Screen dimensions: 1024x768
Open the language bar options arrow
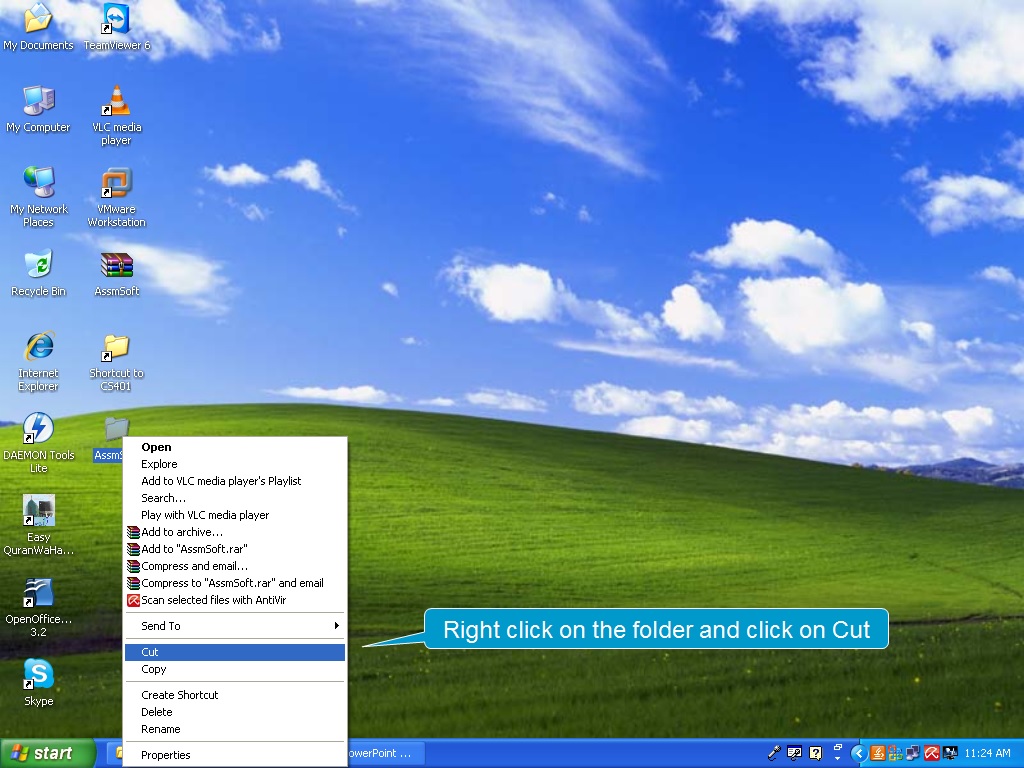[x=837, y=759]
